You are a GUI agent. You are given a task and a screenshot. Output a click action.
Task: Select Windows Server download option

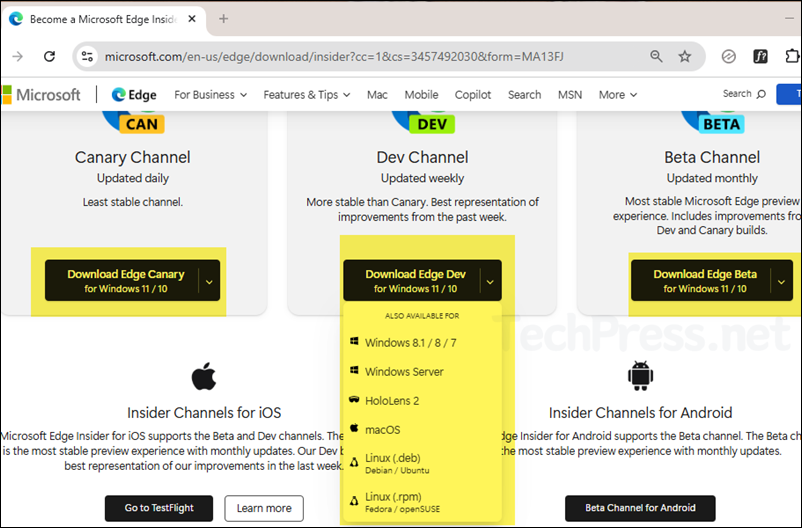tap(422, 371)
